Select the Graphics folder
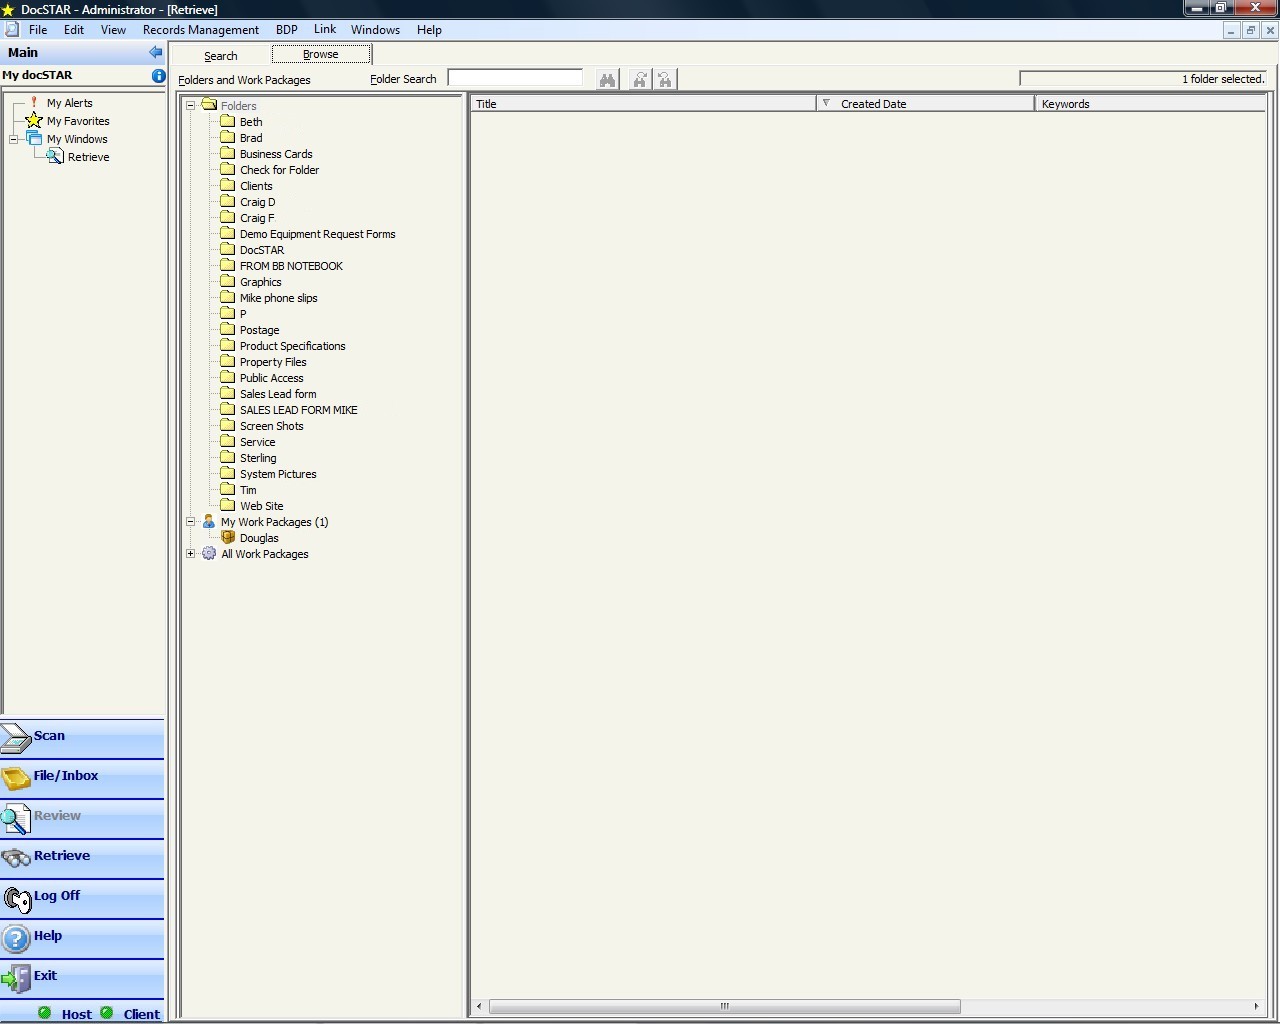1280x1024 pixels. coord(260,282)
